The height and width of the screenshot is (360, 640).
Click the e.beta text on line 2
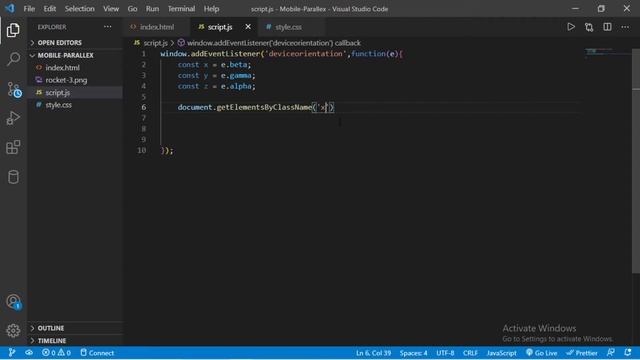click(234, 64)
